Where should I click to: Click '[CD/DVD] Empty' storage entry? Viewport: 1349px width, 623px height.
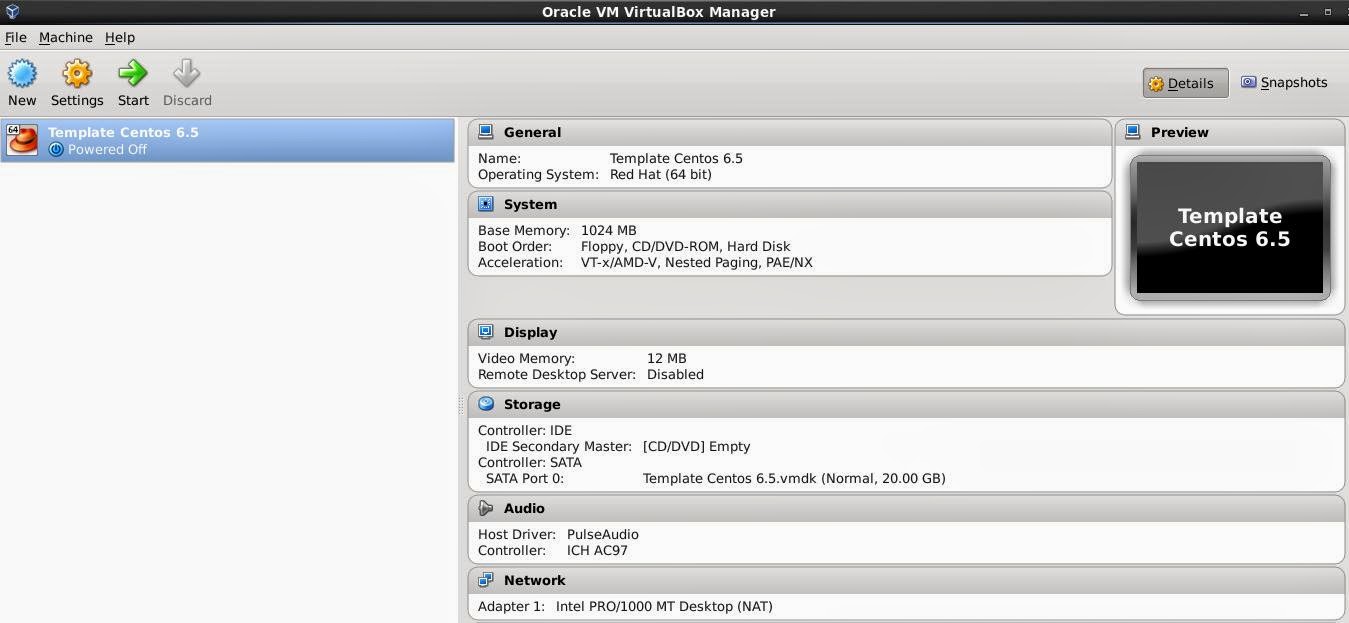[x=696, y=446]
